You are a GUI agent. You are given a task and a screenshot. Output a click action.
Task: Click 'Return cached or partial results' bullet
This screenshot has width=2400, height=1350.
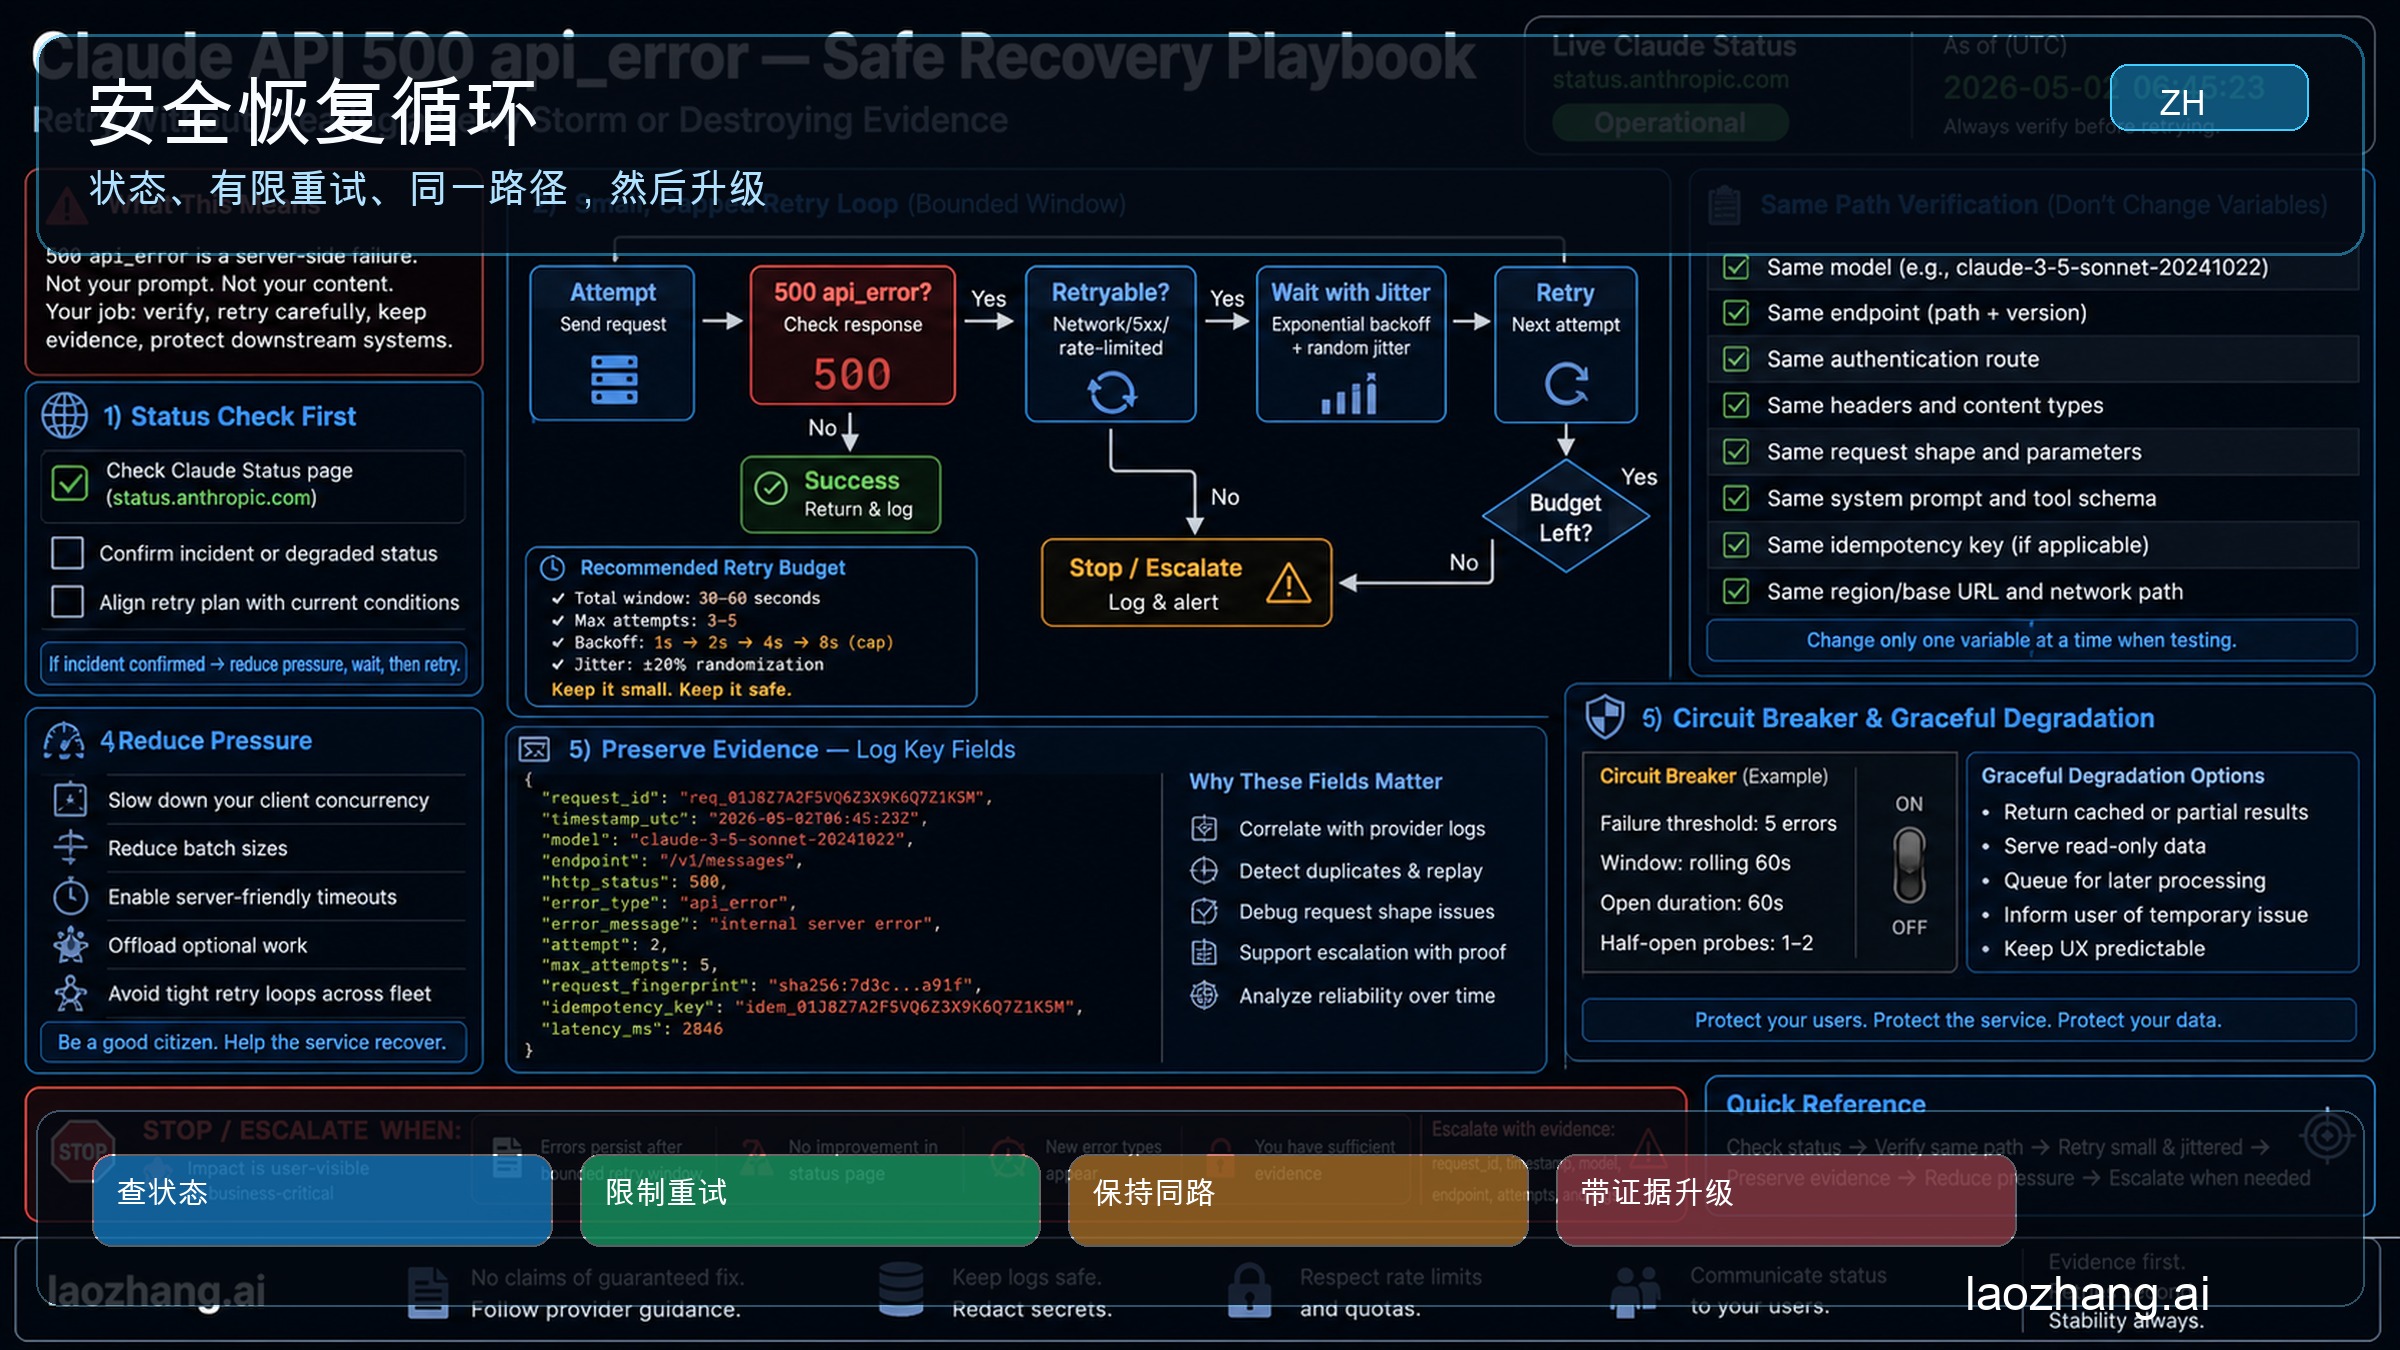2155,812
